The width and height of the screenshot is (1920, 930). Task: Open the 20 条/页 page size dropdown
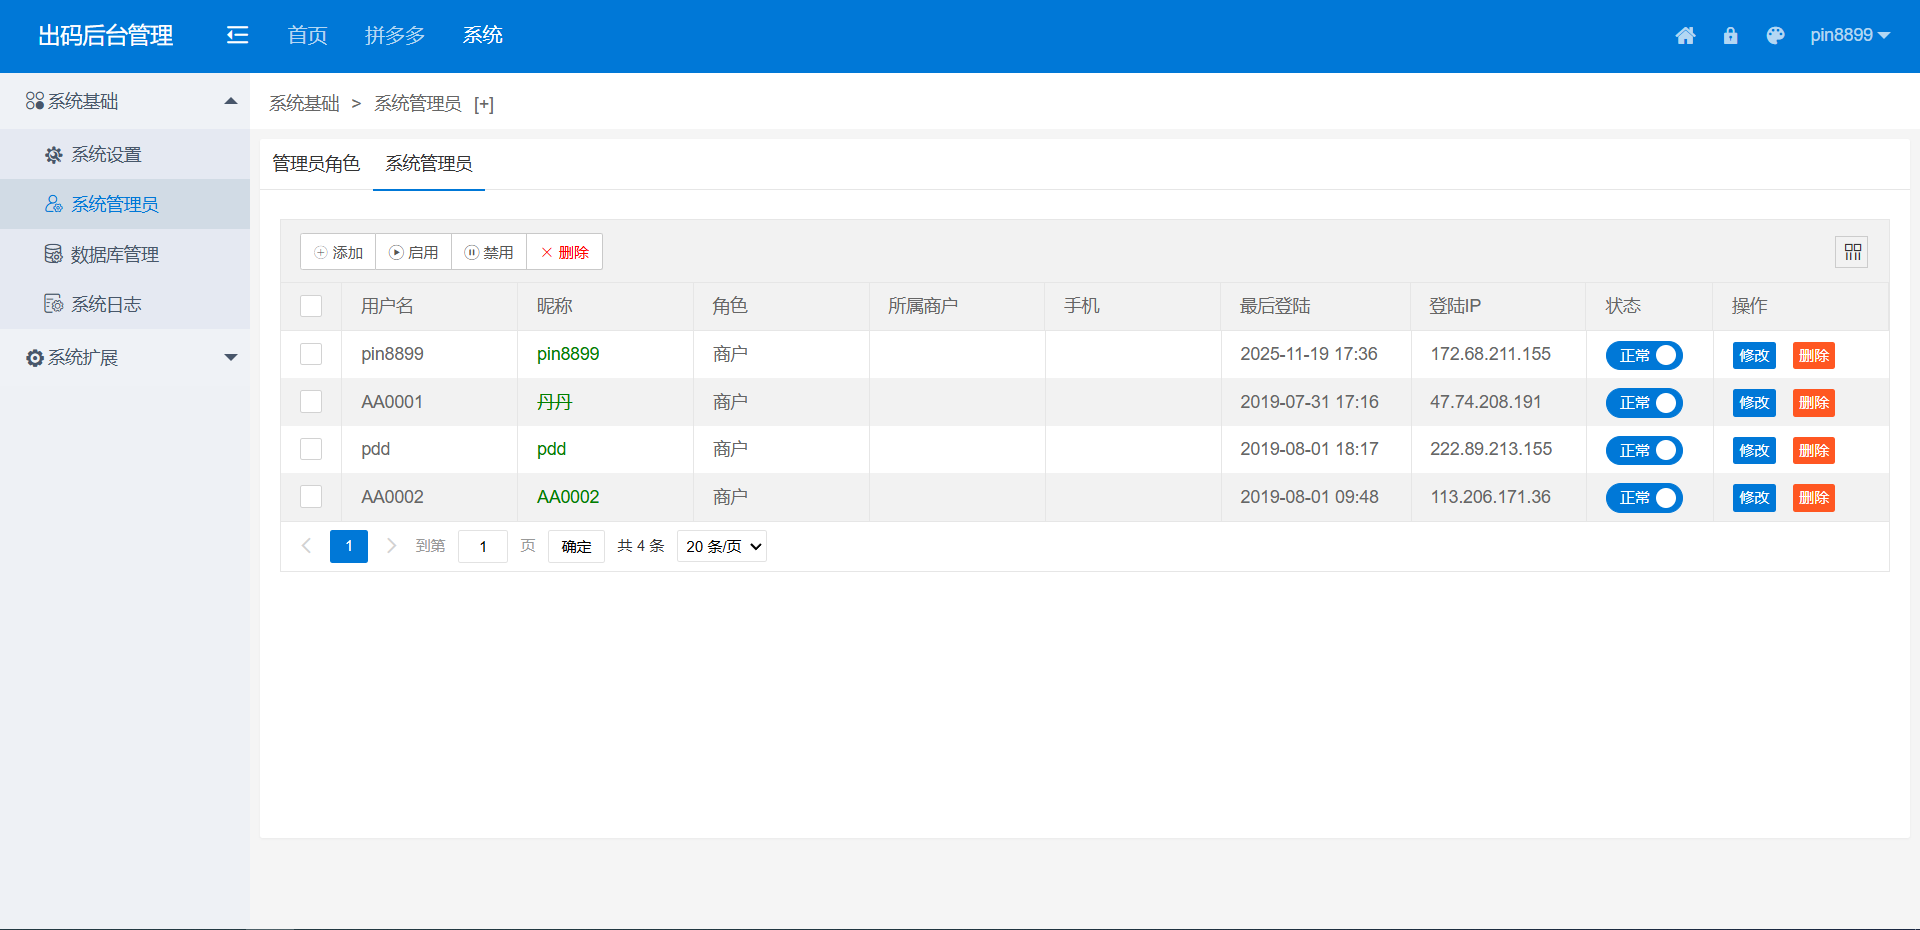click(722, 547)
